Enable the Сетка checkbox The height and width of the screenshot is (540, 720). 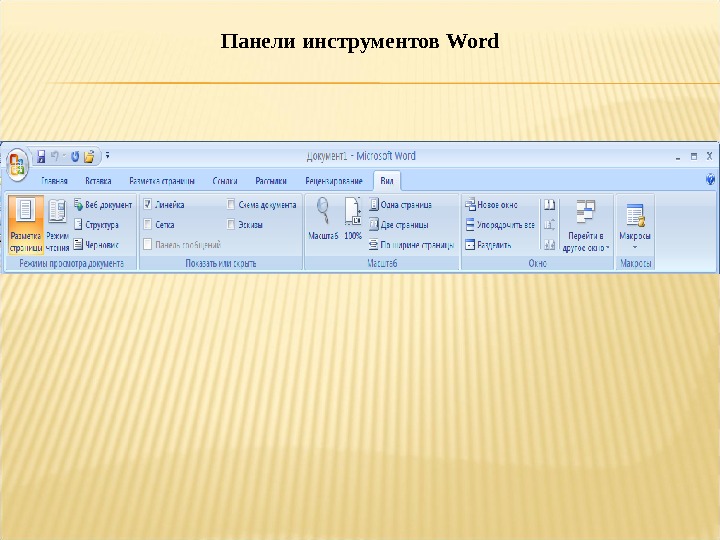(x=147, y=225)
